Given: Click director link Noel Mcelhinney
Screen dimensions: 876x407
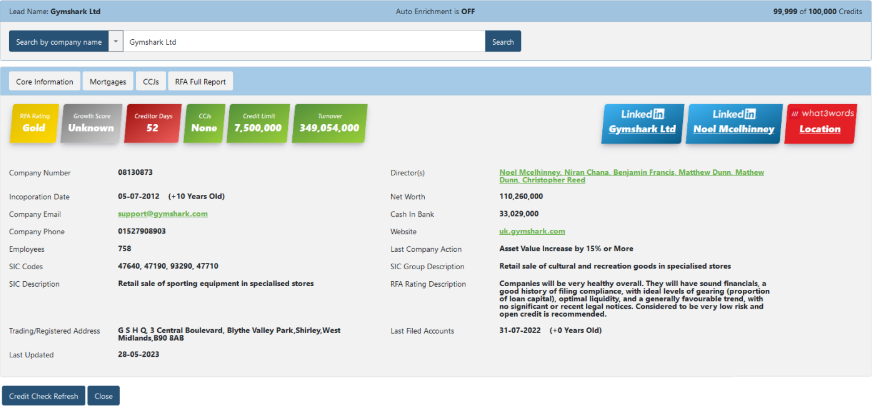Looking at the screenshot, I should (530, 173).
